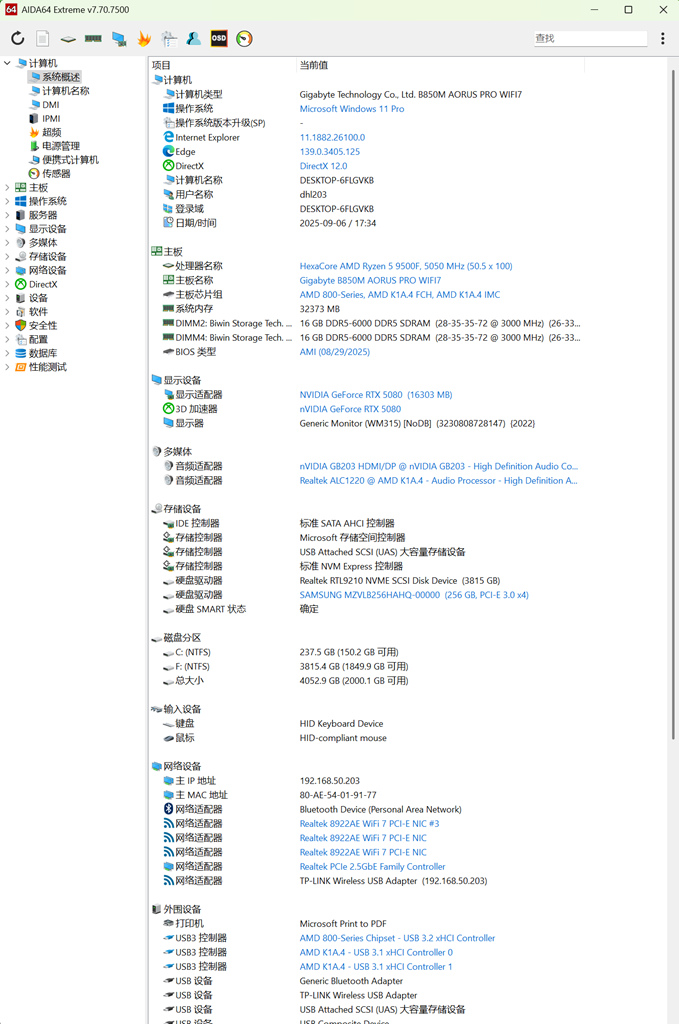Open the AMI (08/29/2025) BIOS link

click(x=334, y=352)
